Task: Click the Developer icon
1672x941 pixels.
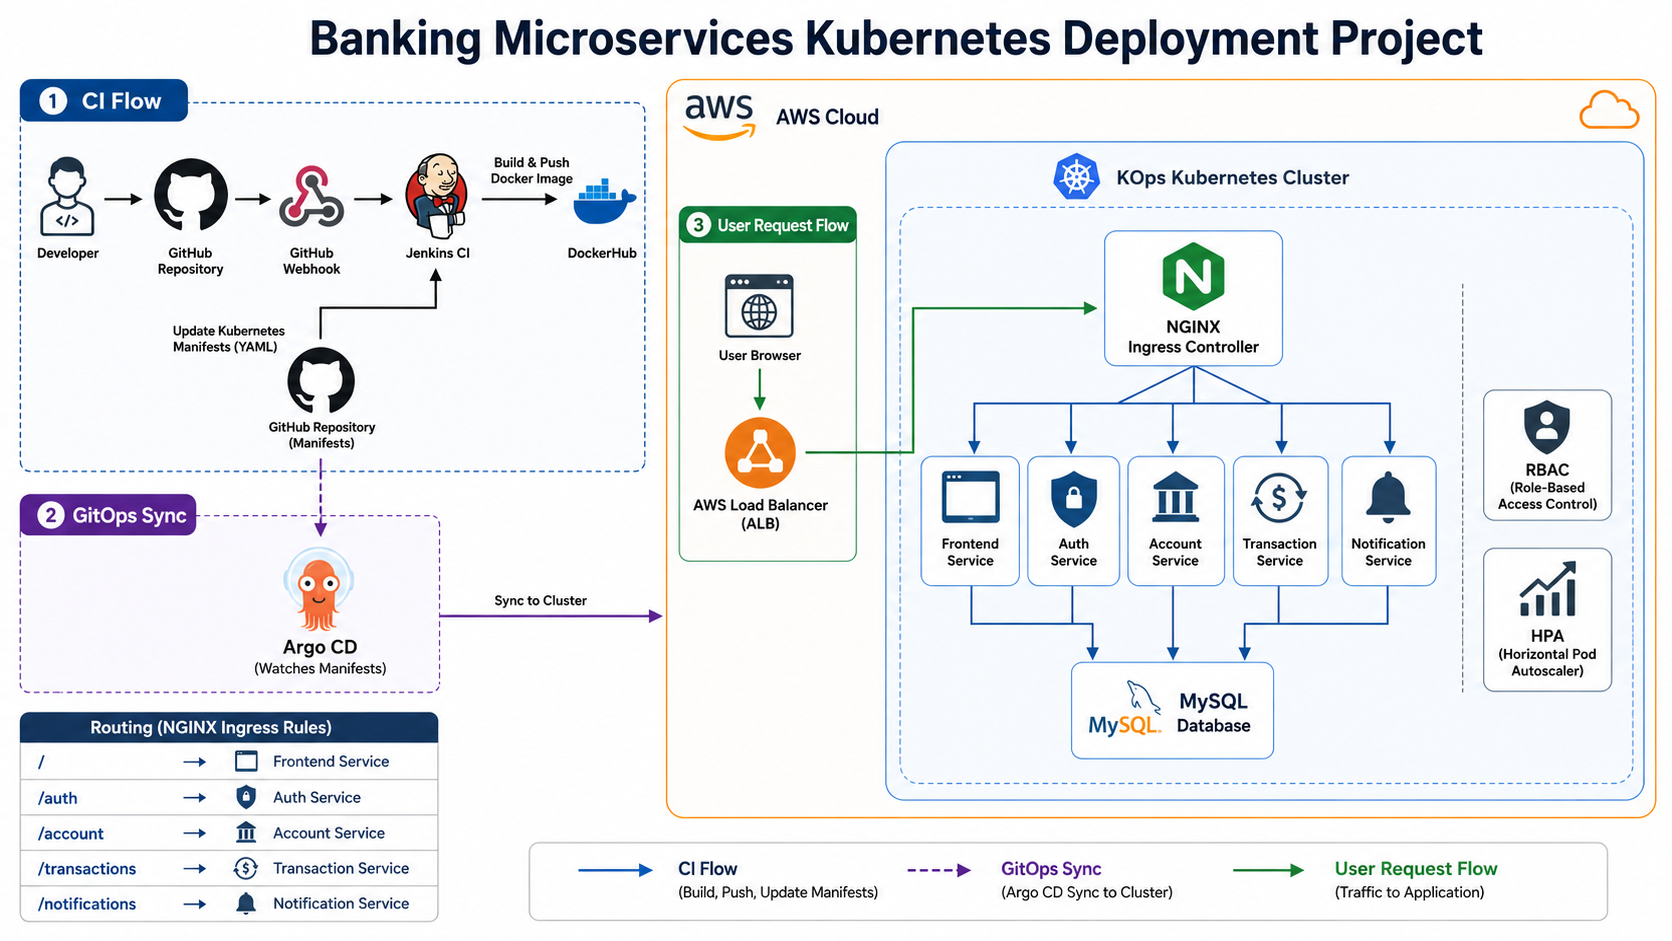Action: [67, 197]
